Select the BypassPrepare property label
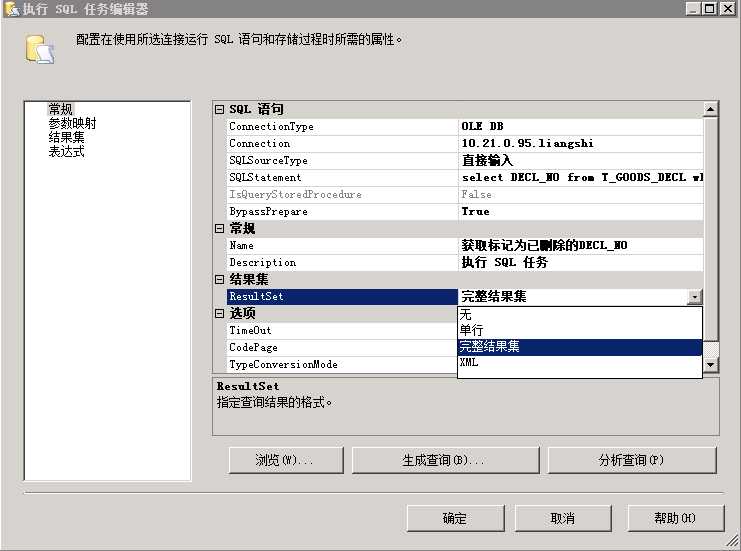741x551 pixels. (x=342, y=212)
